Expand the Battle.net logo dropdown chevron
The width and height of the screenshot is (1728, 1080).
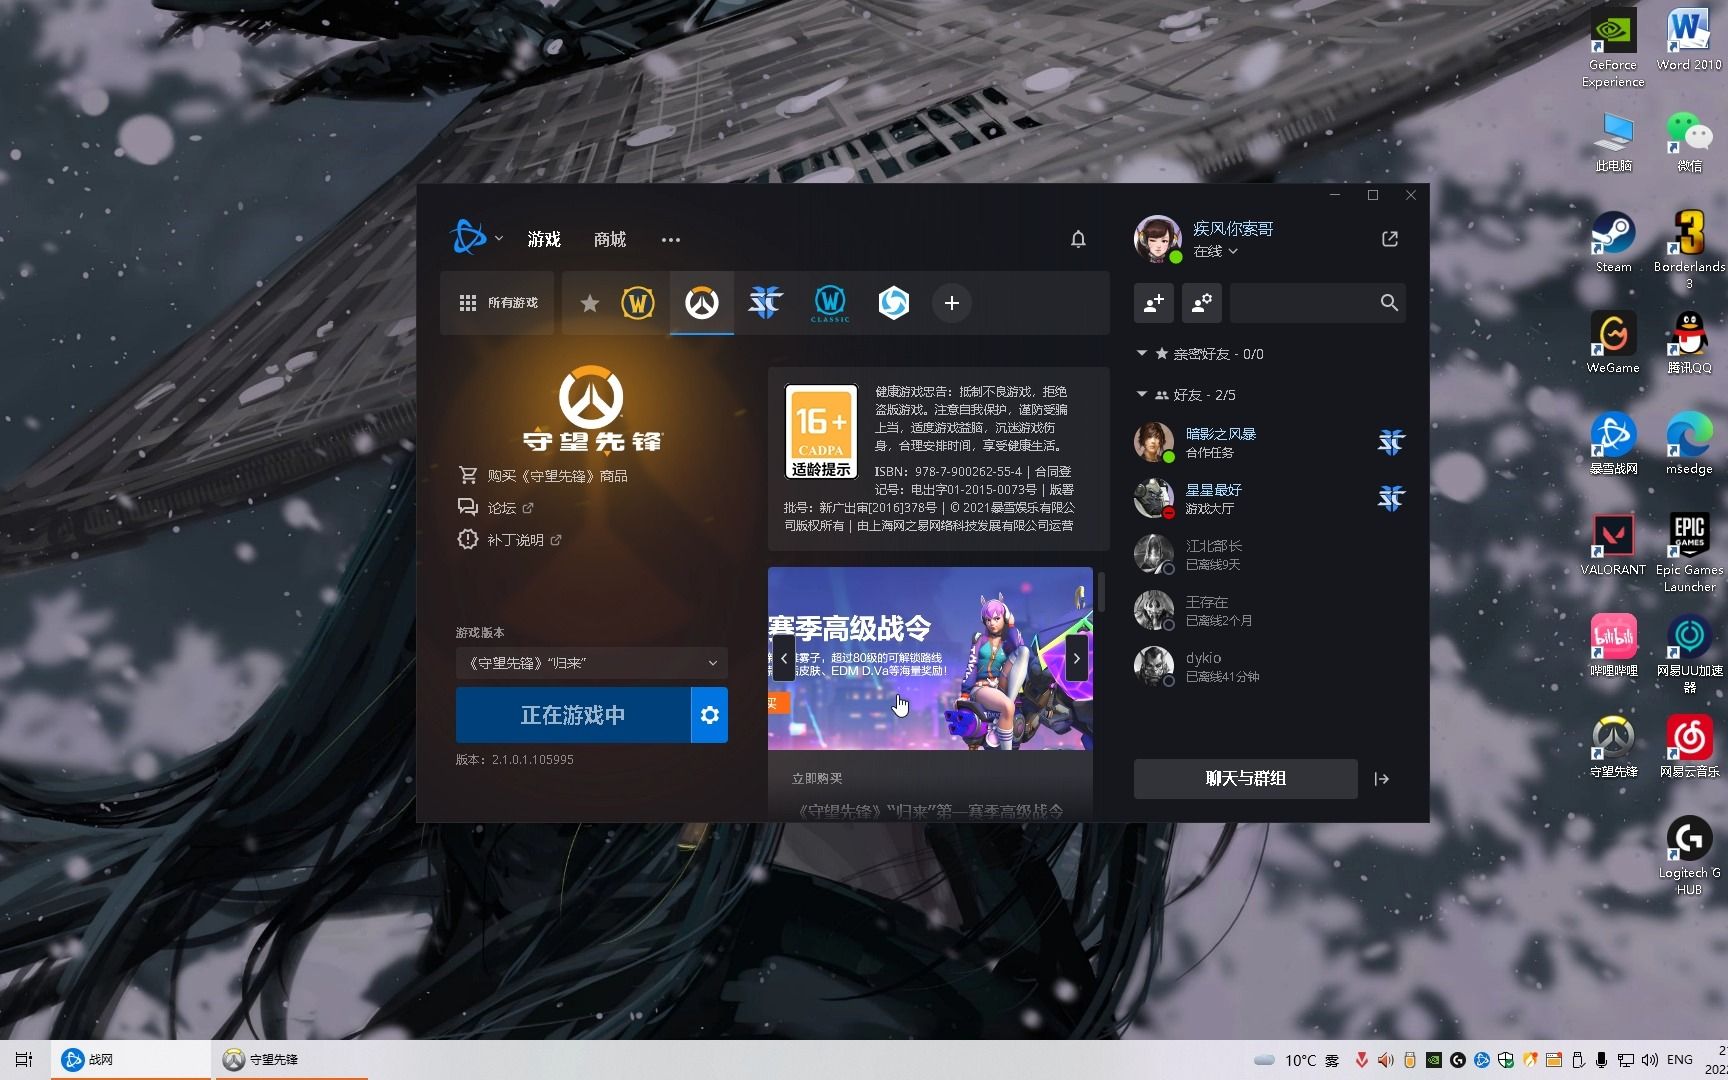pyautogui.click(x=498, y=238)
